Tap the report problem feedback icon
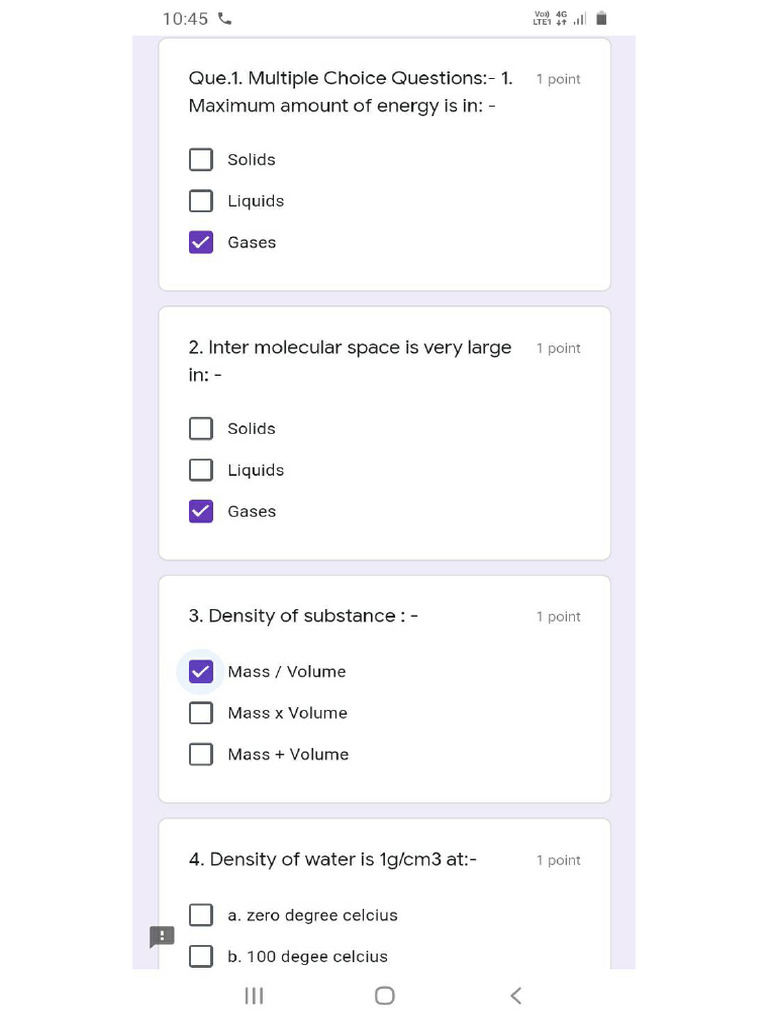Viewport: 768px width, 1024px height. coord(162,937)
